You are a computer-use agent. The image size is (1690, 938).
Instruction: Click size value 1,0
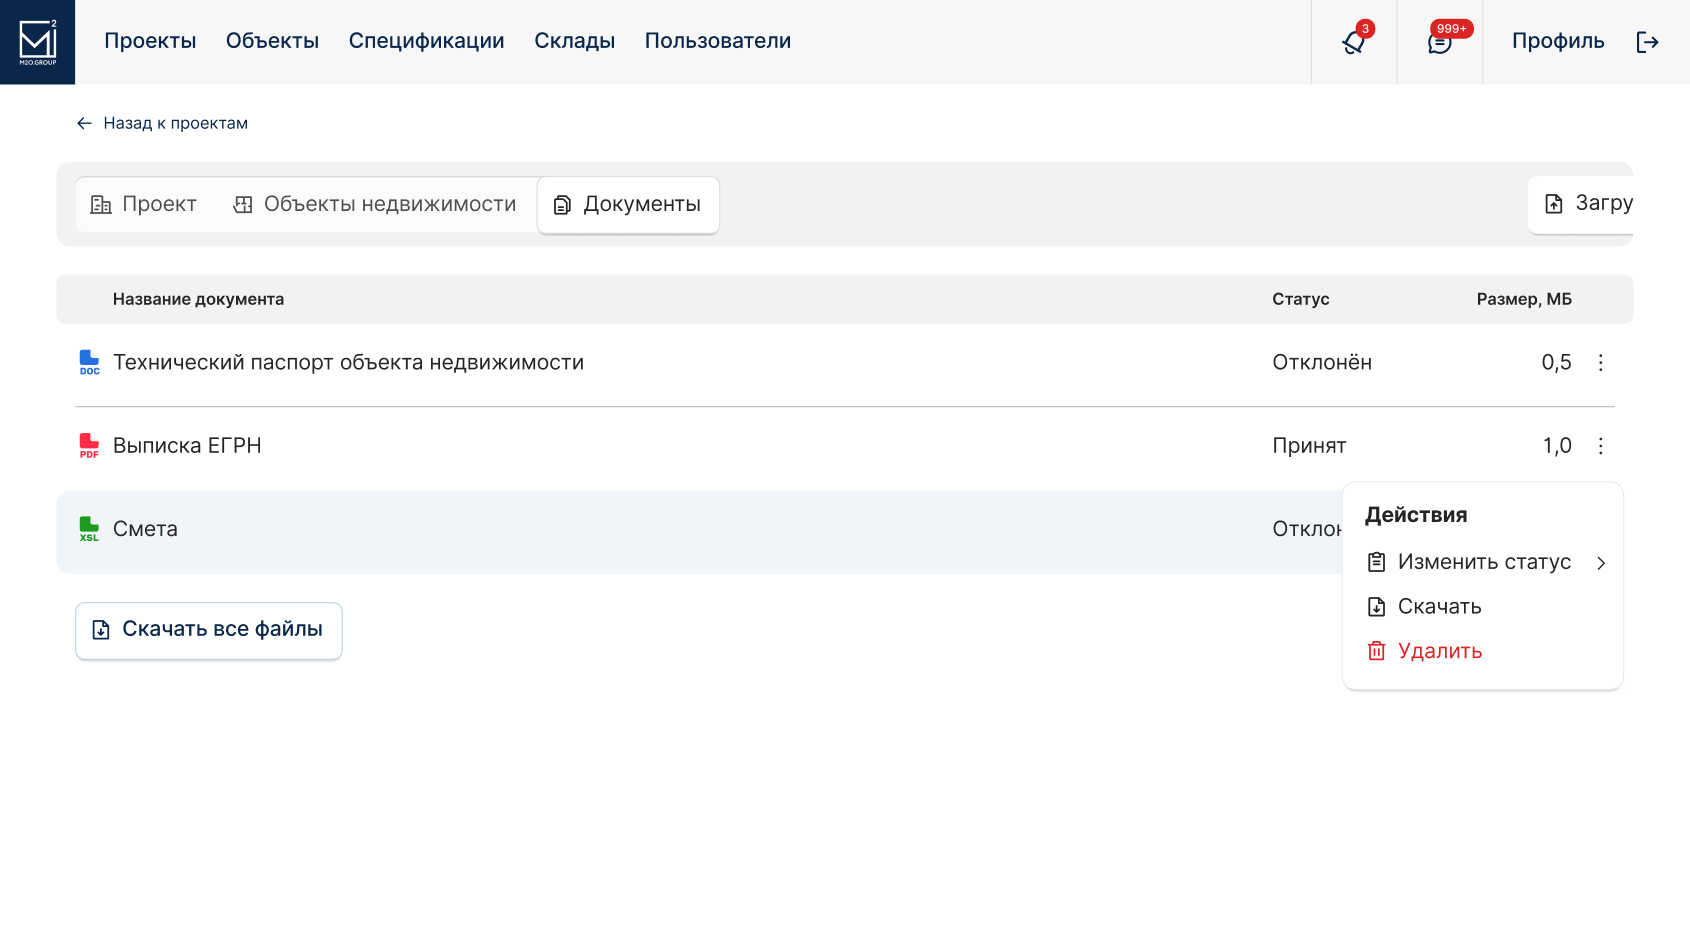pos(1557,445)
